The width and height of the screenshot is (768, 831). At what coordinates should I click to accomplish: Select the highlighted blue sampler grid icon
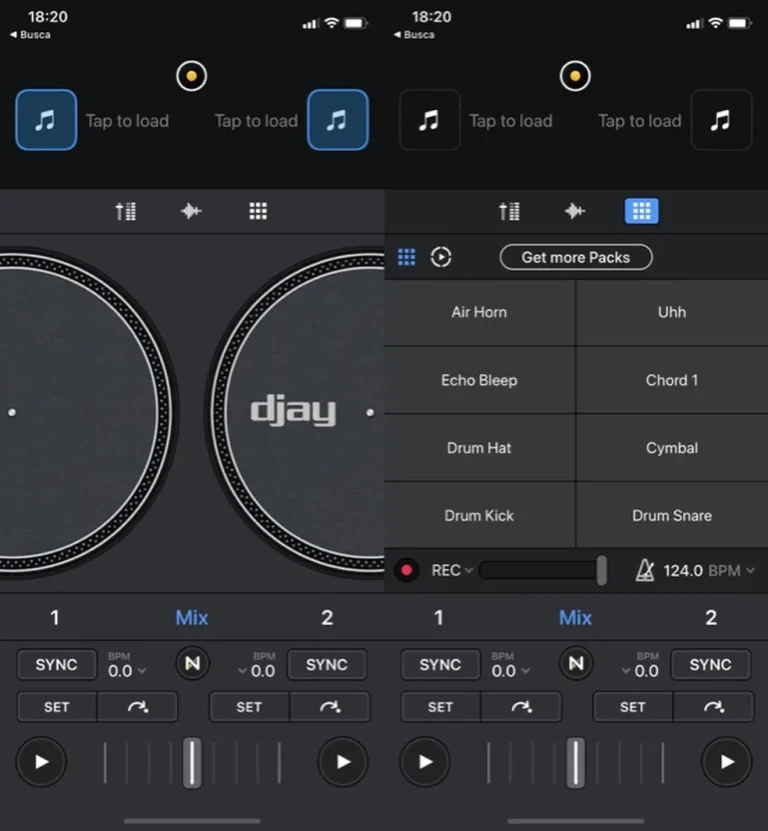pos(641,211)
